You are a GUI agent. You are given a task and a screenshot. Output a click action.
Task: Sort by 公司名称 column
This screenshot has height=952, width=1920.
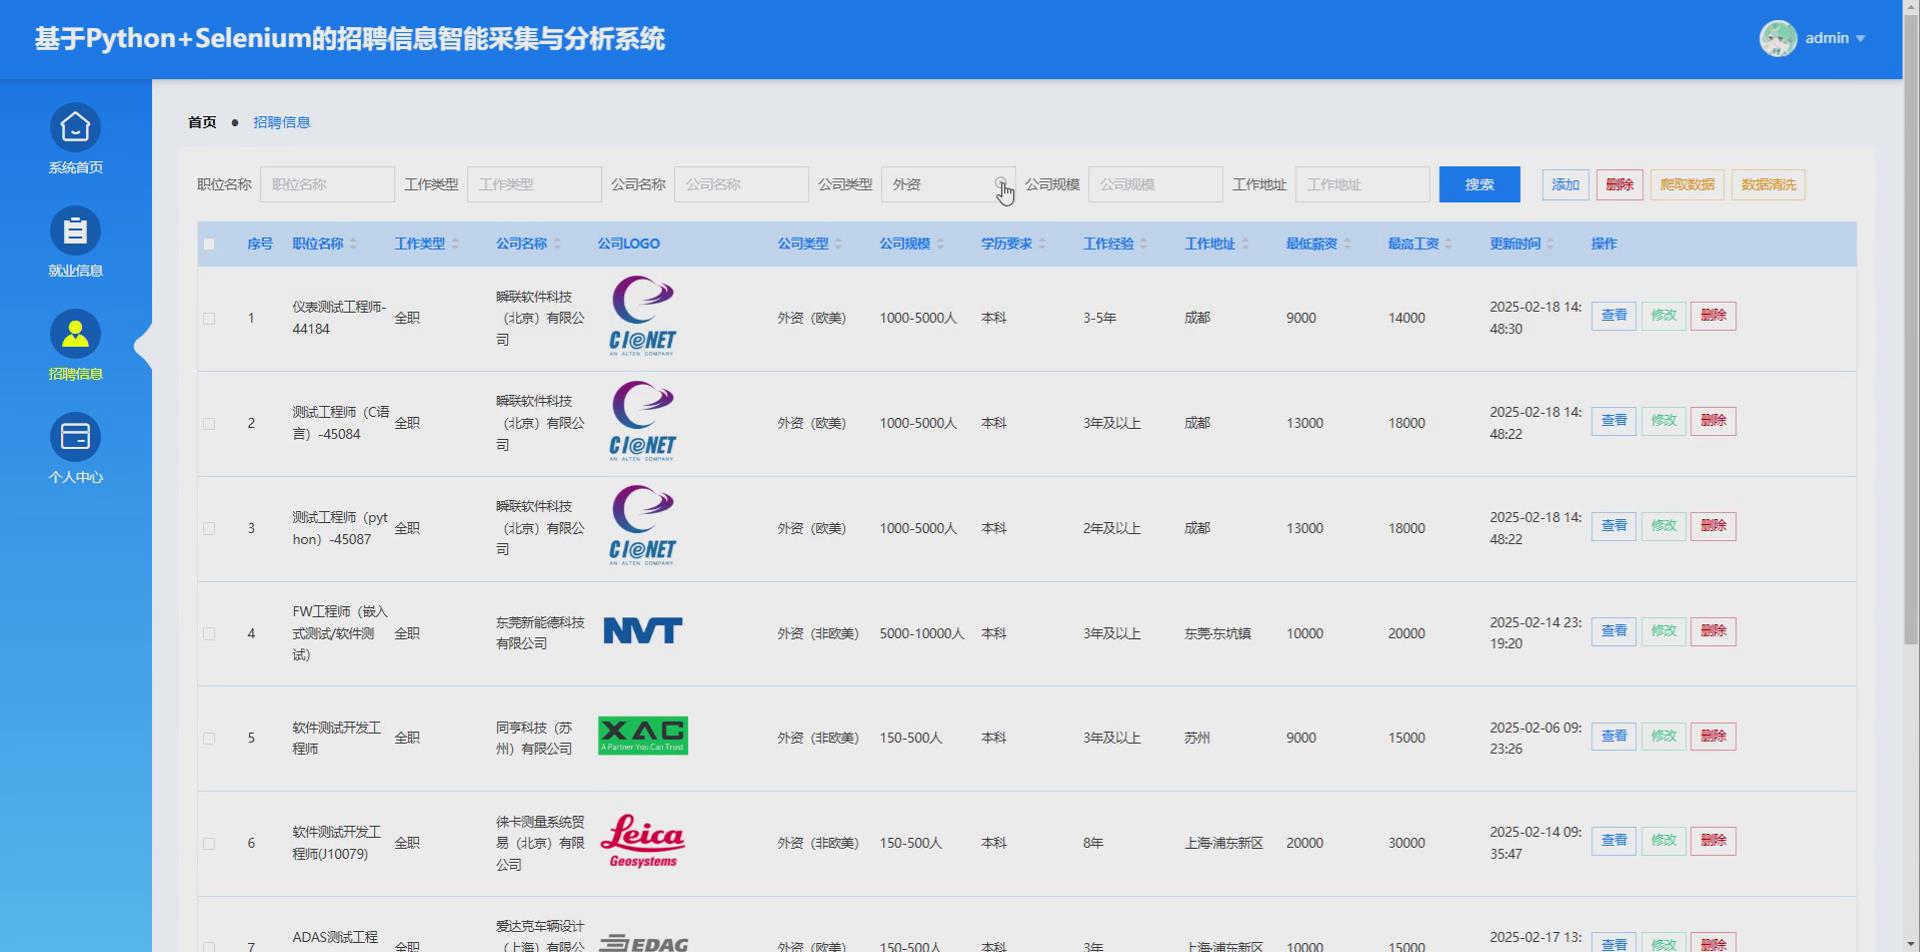557,244
